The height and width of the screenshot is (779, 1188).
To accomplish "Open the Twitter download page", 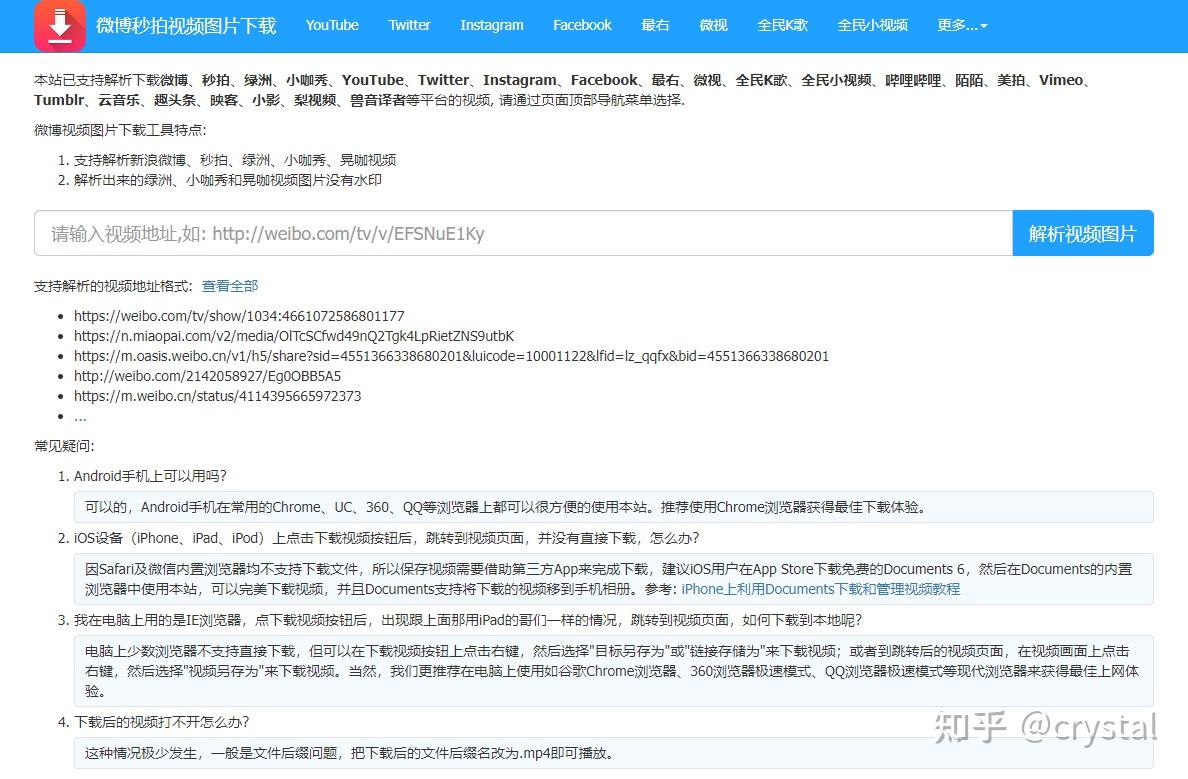I will (x=409, y=25).
